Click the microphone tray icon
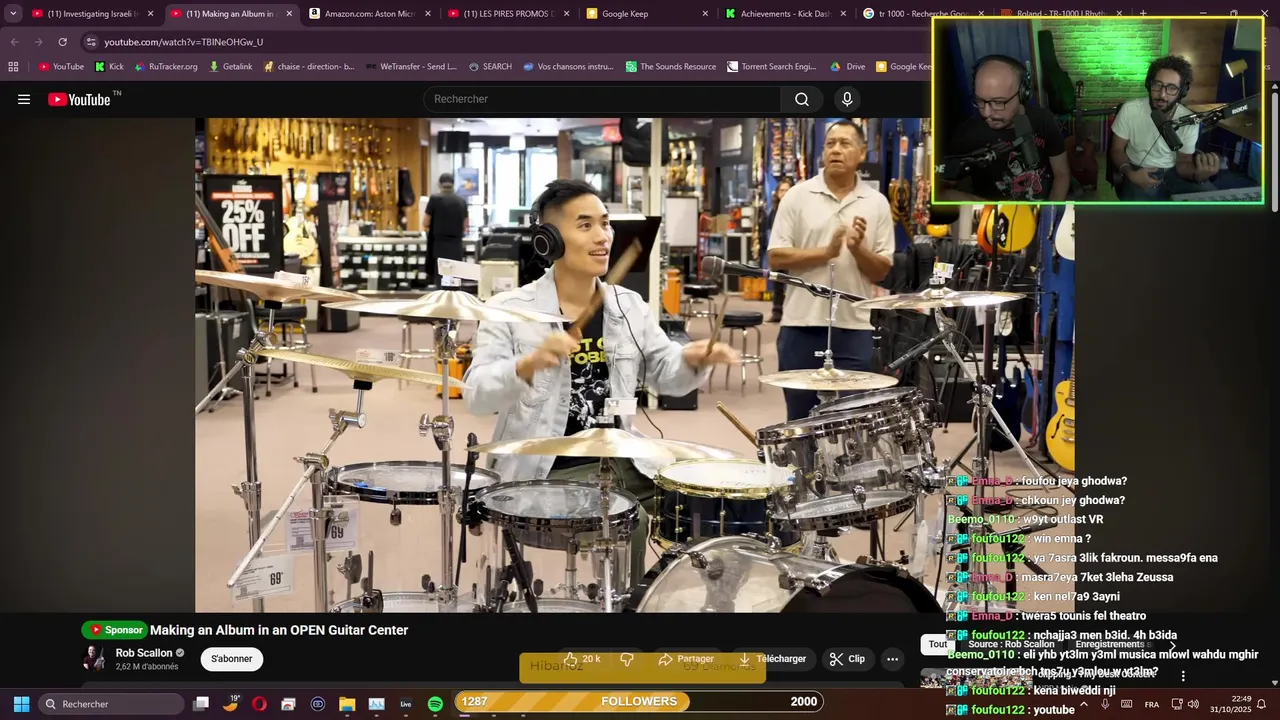 (x=1105, y=704)
